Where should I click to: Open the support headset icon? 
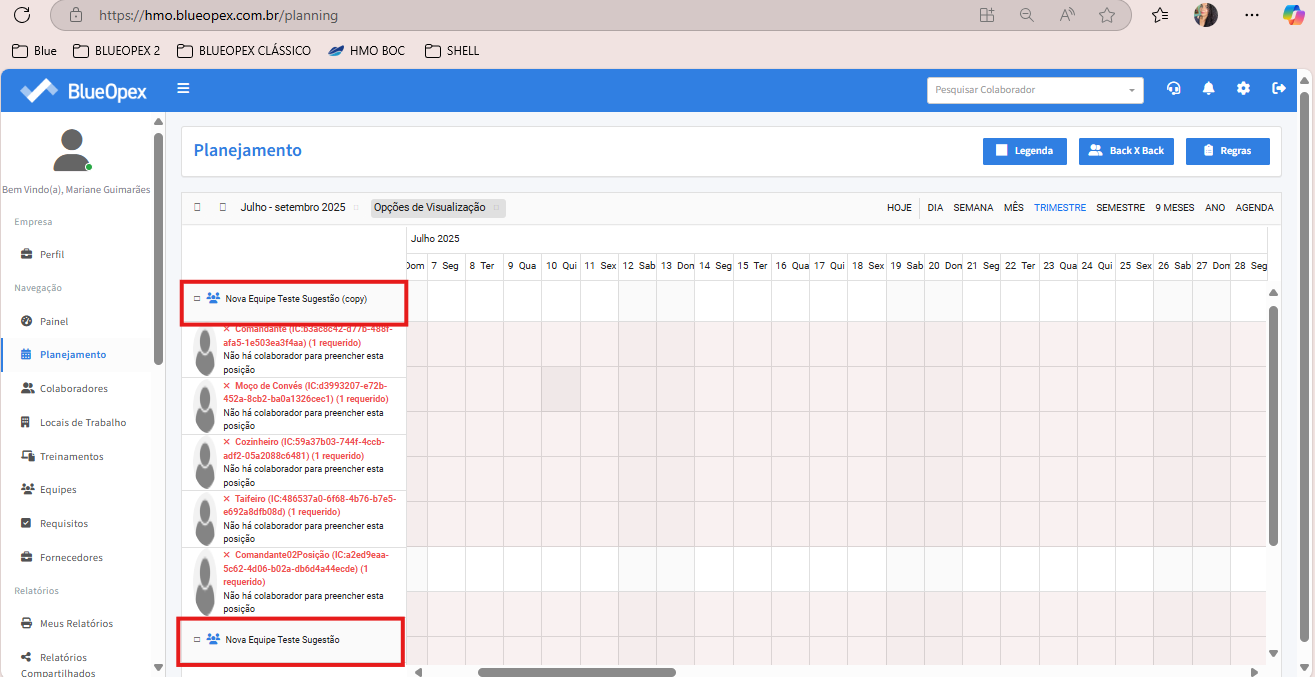click(1174, 89)
